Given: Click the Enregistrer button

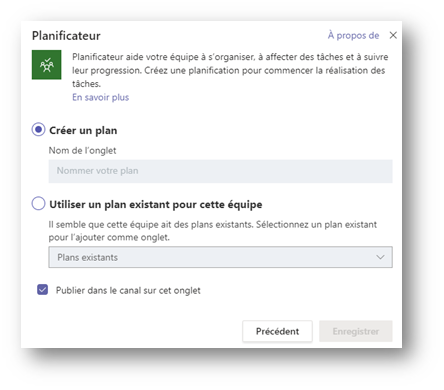Looking at the screenshot, I should (x=356, y=331).
